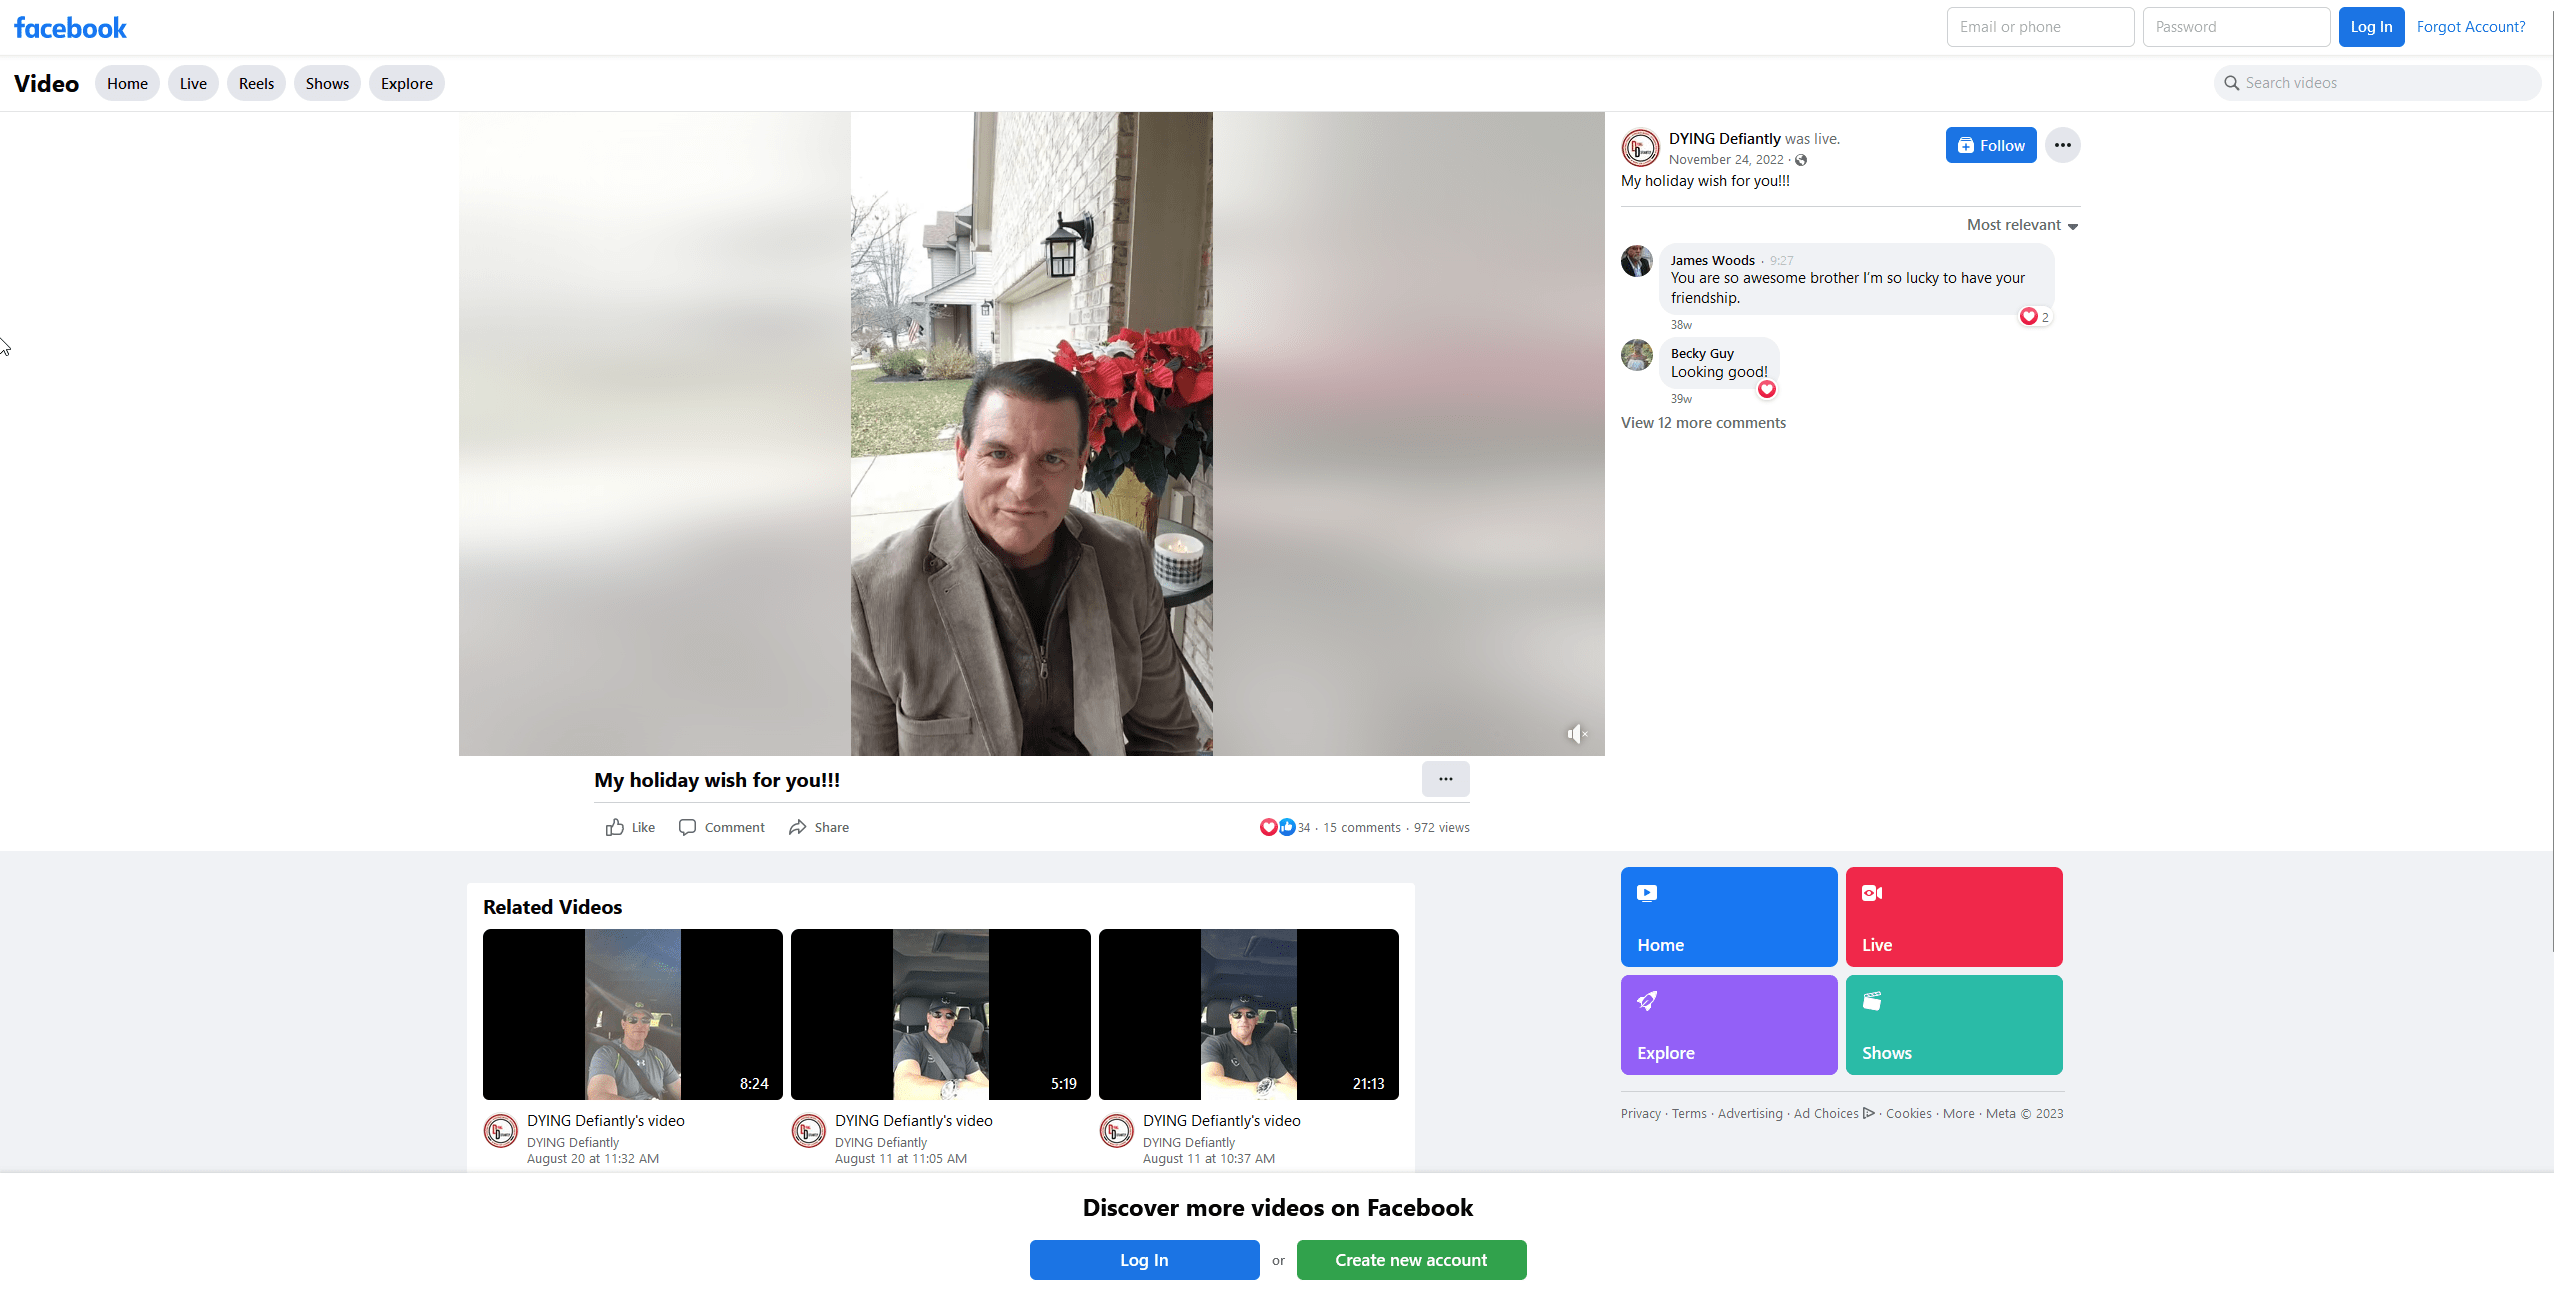Open the purple Explore tile
This screenshot has width=2554, height=1302.
1728,1025
